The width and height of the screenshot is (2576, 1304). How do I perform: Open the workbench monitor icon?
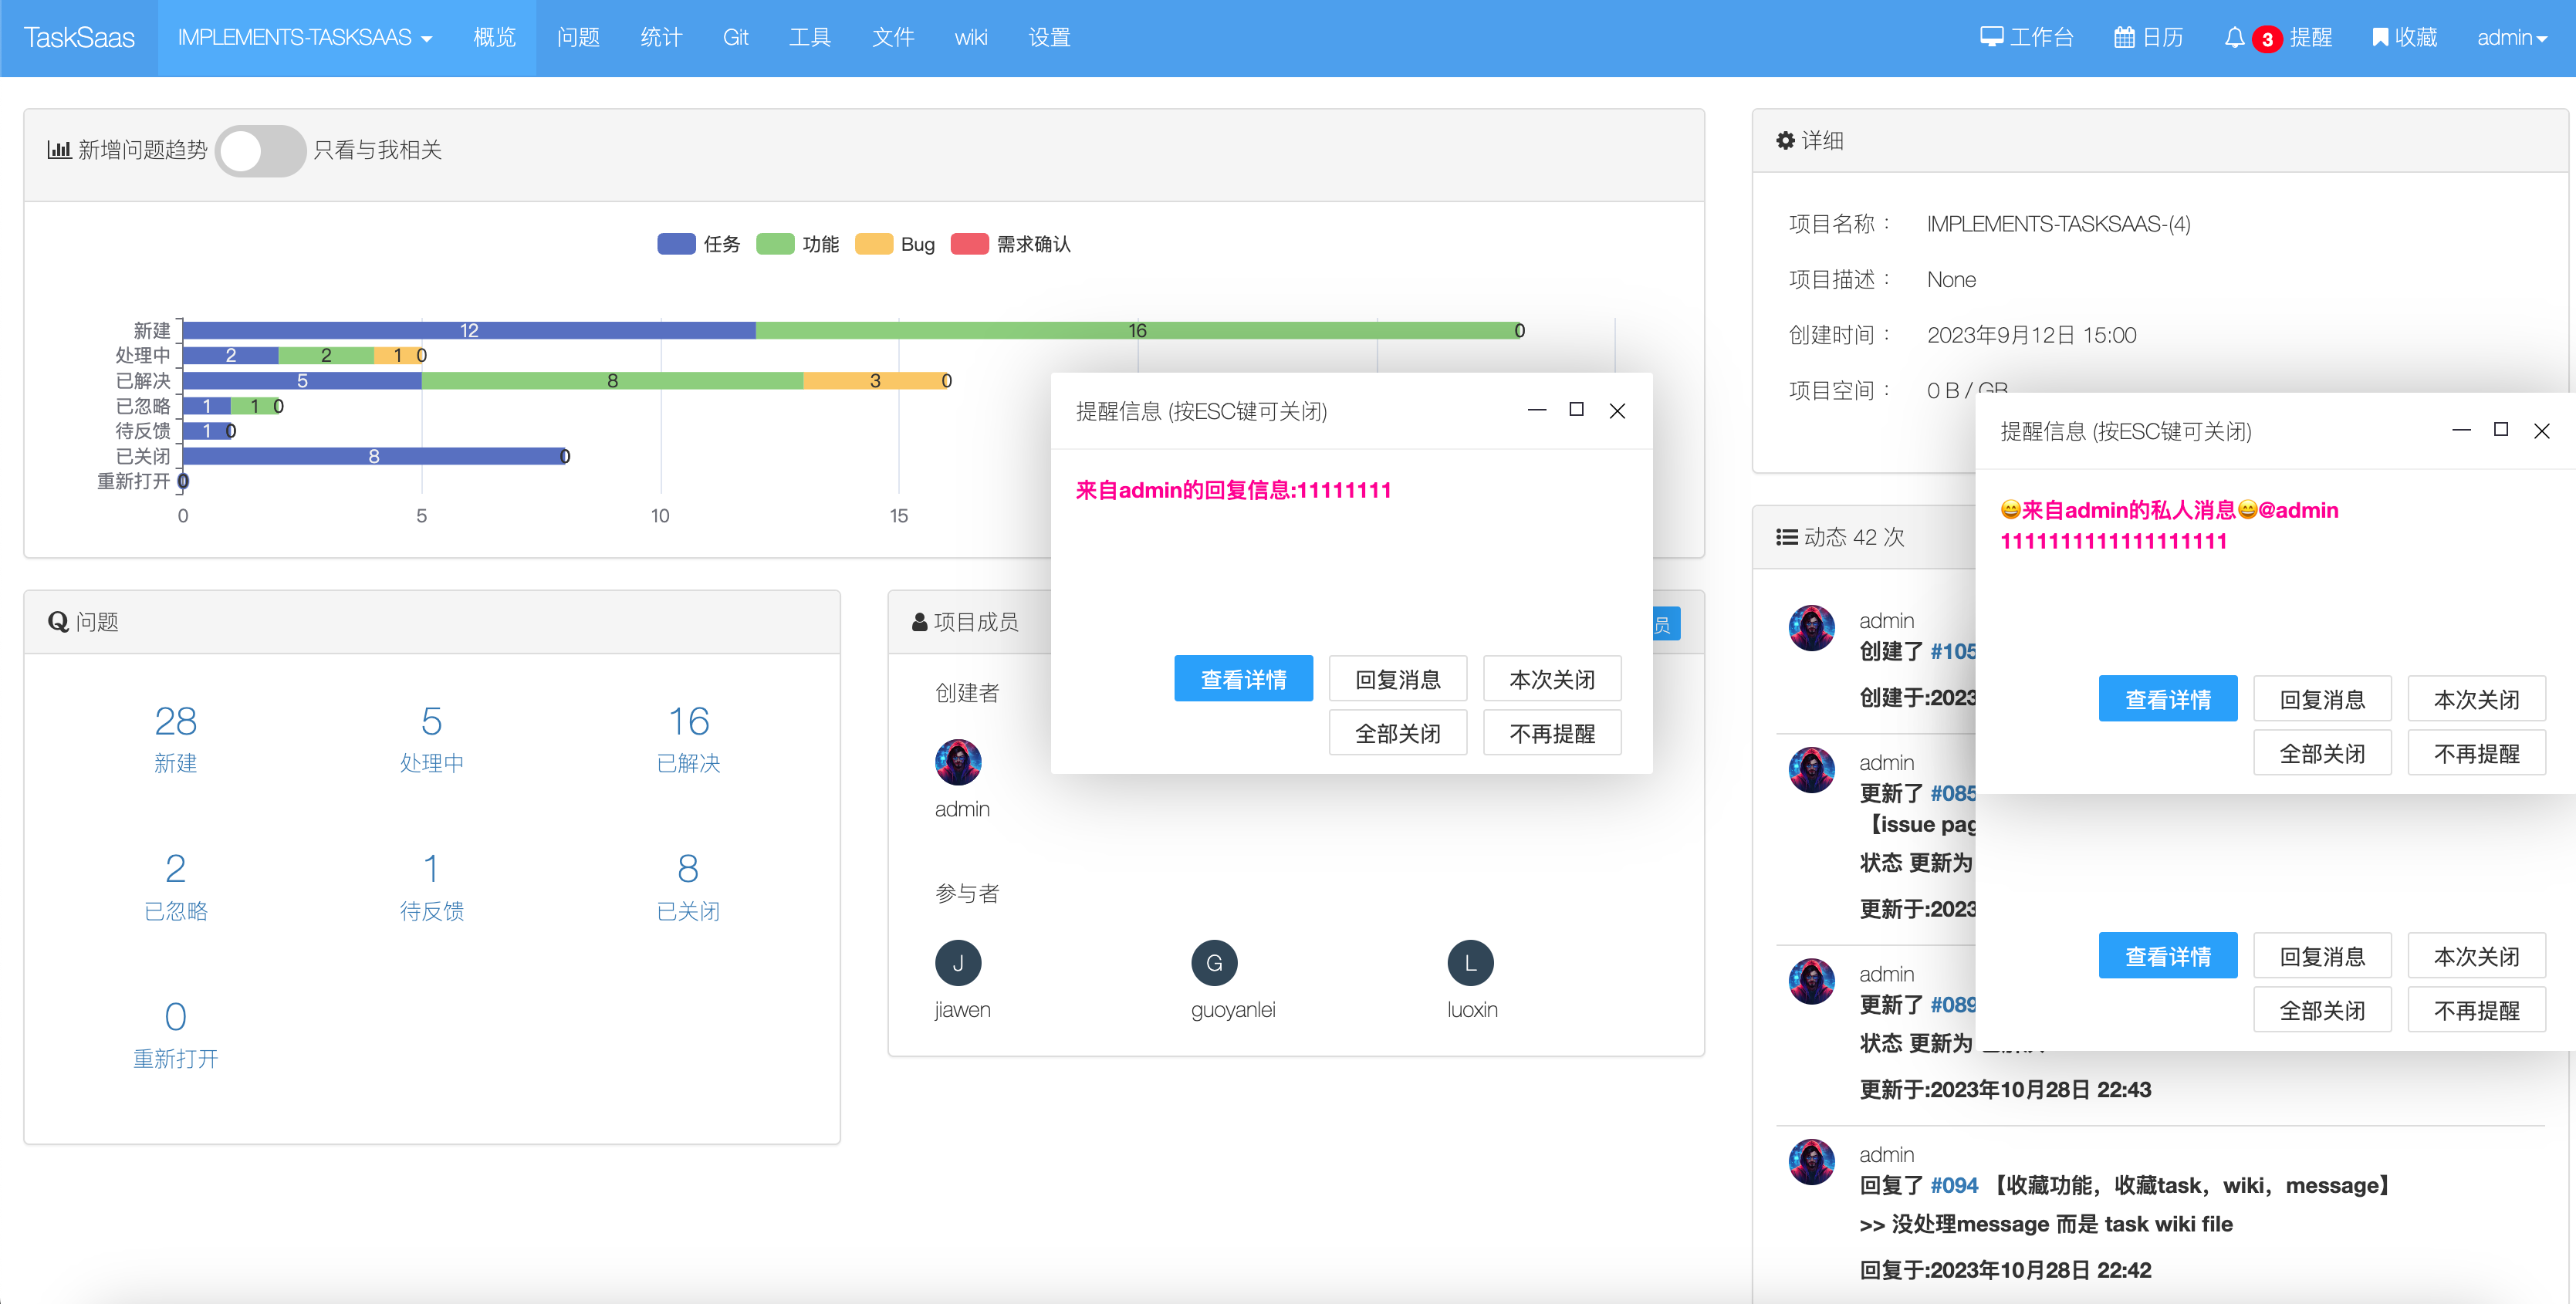click(x=1991, y=37)
